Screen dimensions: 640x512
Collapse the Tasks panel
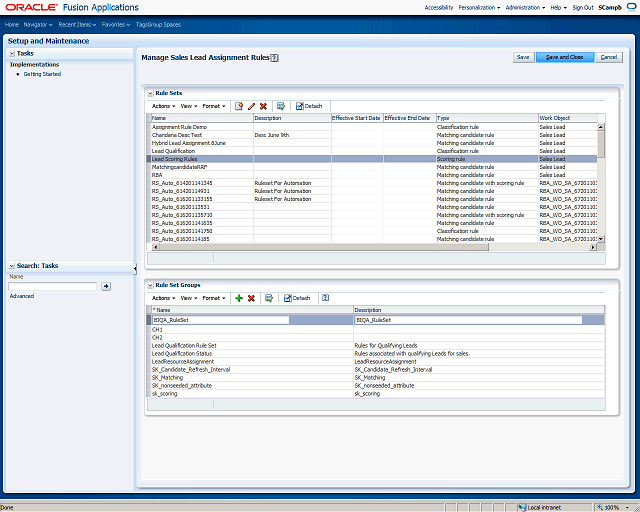(x=12, y=53)
